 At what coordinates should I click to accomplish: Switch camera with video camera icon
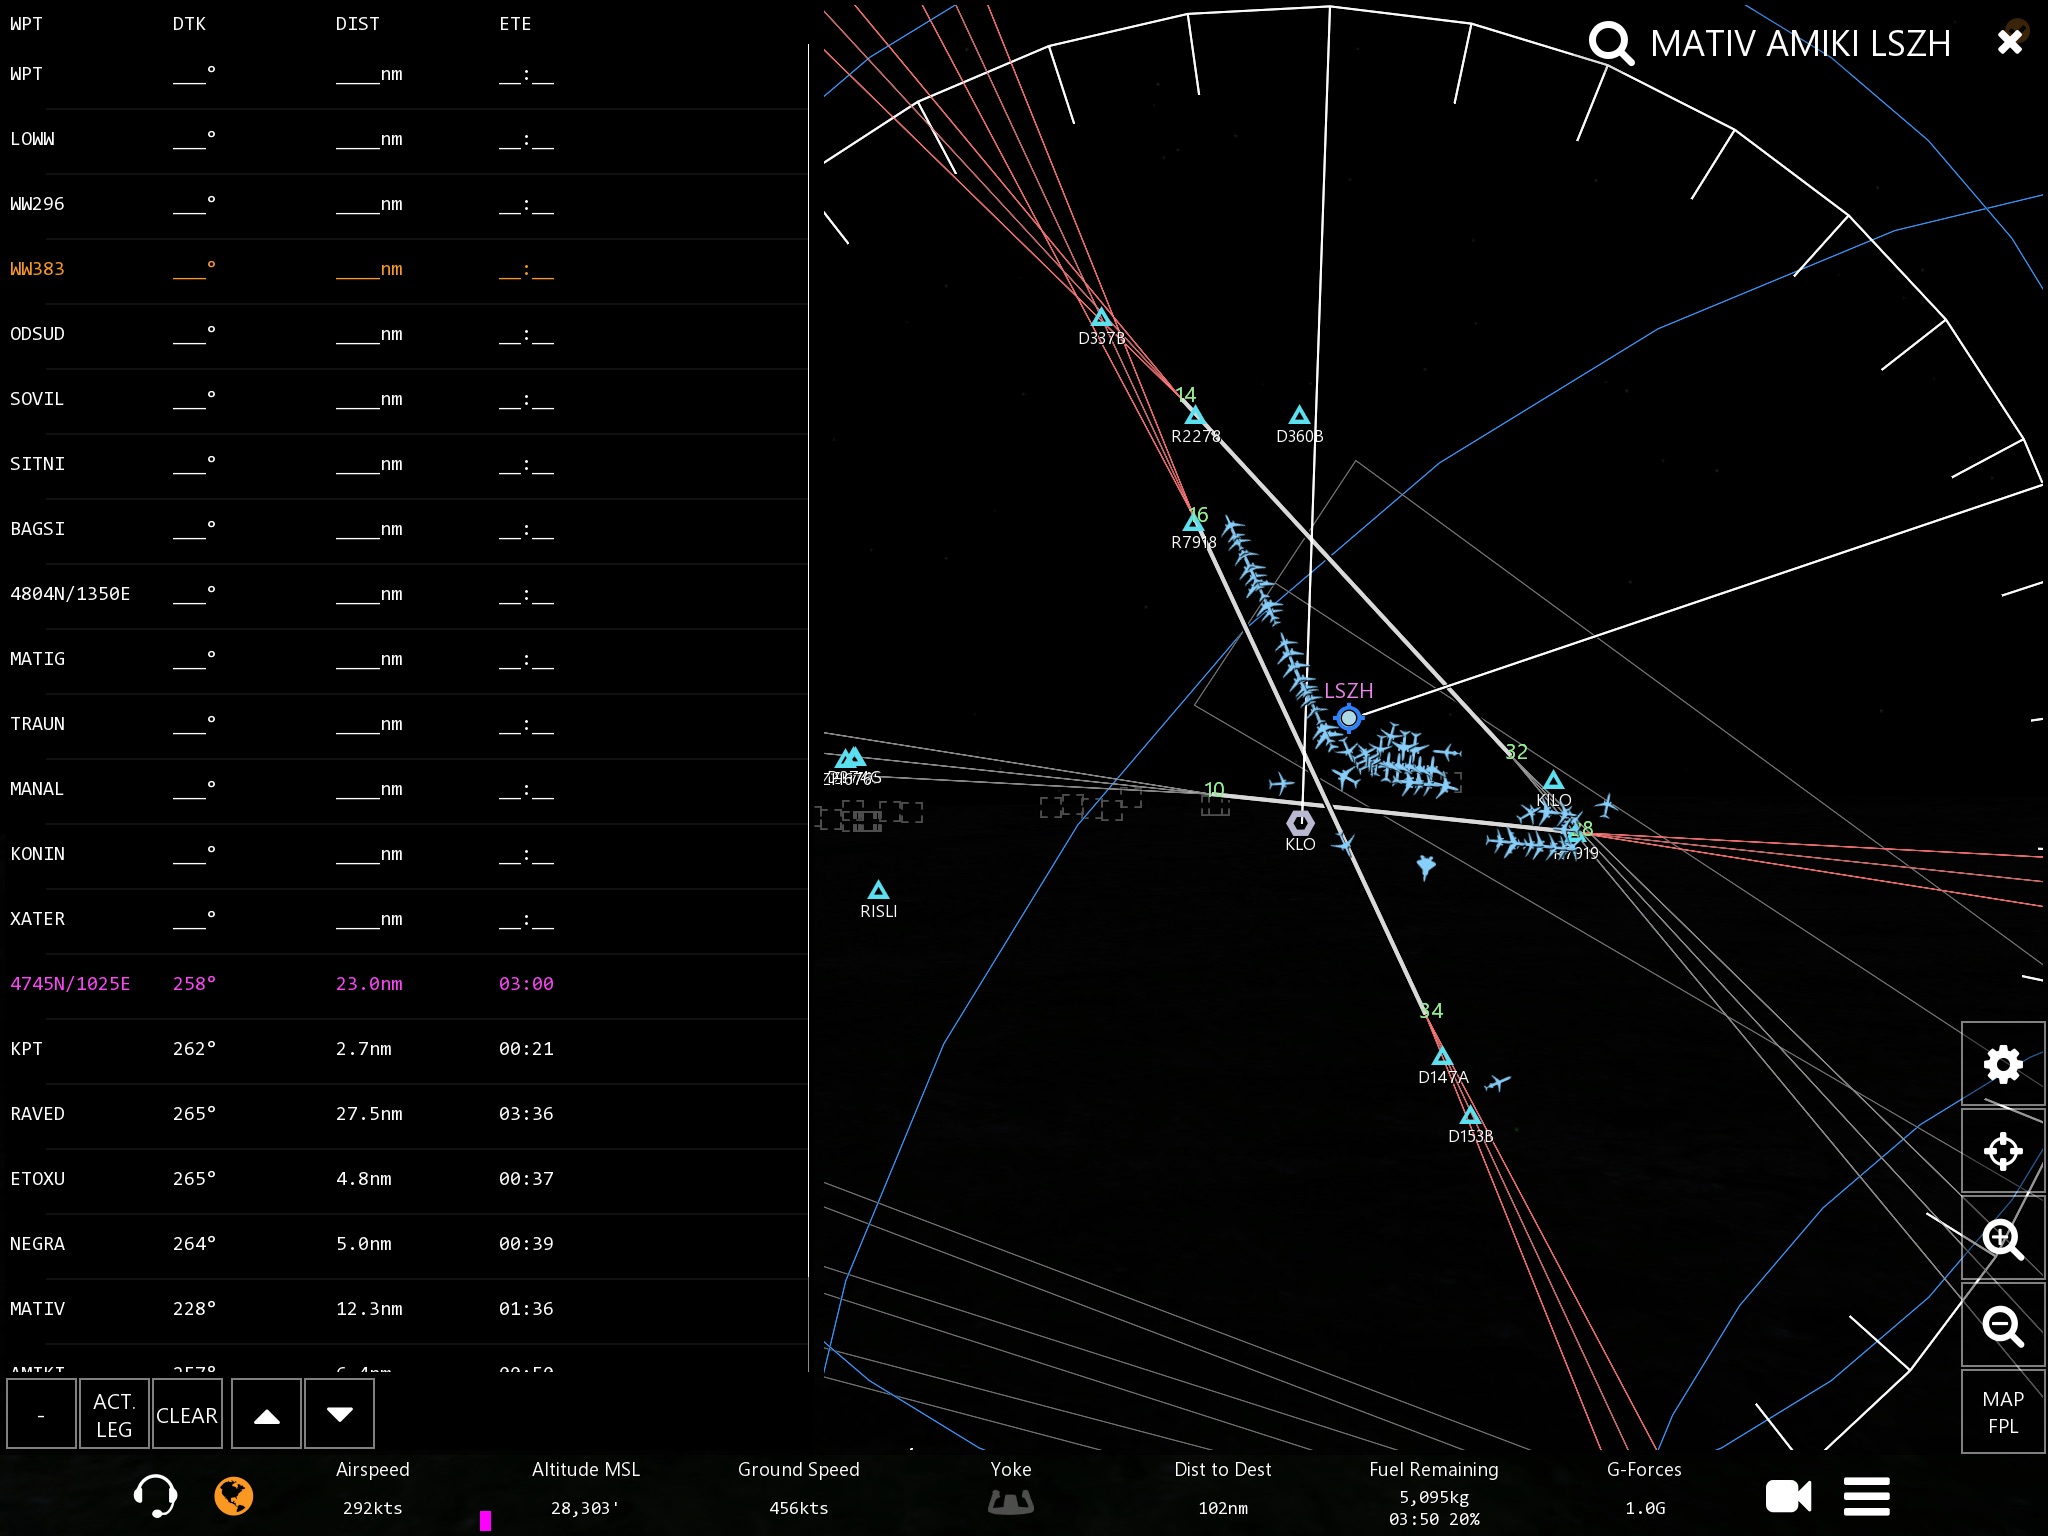coord(1788,1496)
